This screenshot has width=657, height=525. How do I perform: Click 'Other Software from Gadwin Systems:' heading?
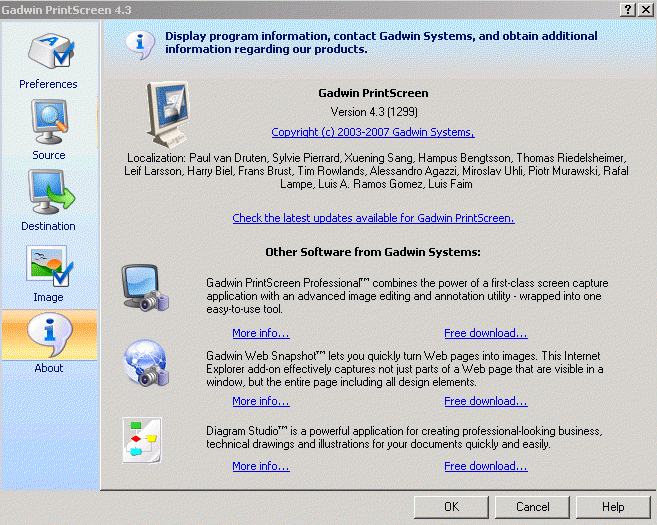pos(373,252)
